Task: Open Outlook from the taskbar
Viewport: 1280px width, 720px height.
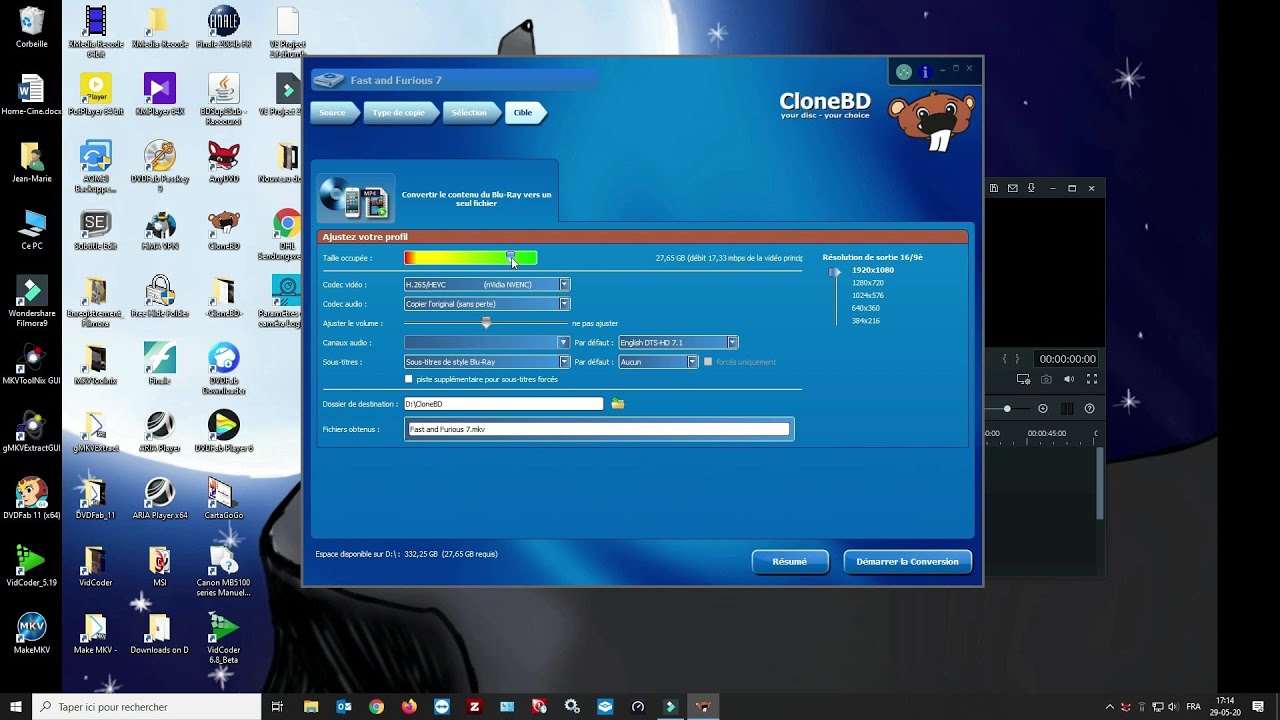Action: click(344, 706)
